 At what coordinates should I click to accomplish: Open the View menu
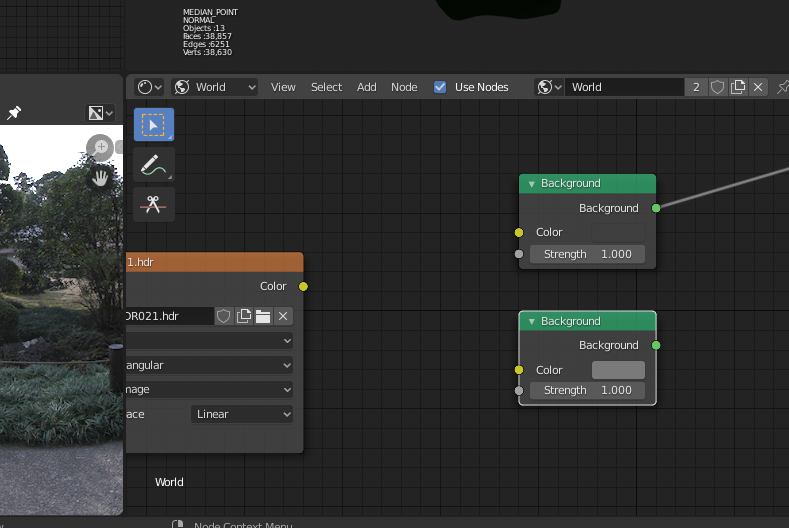click(283, 87)
